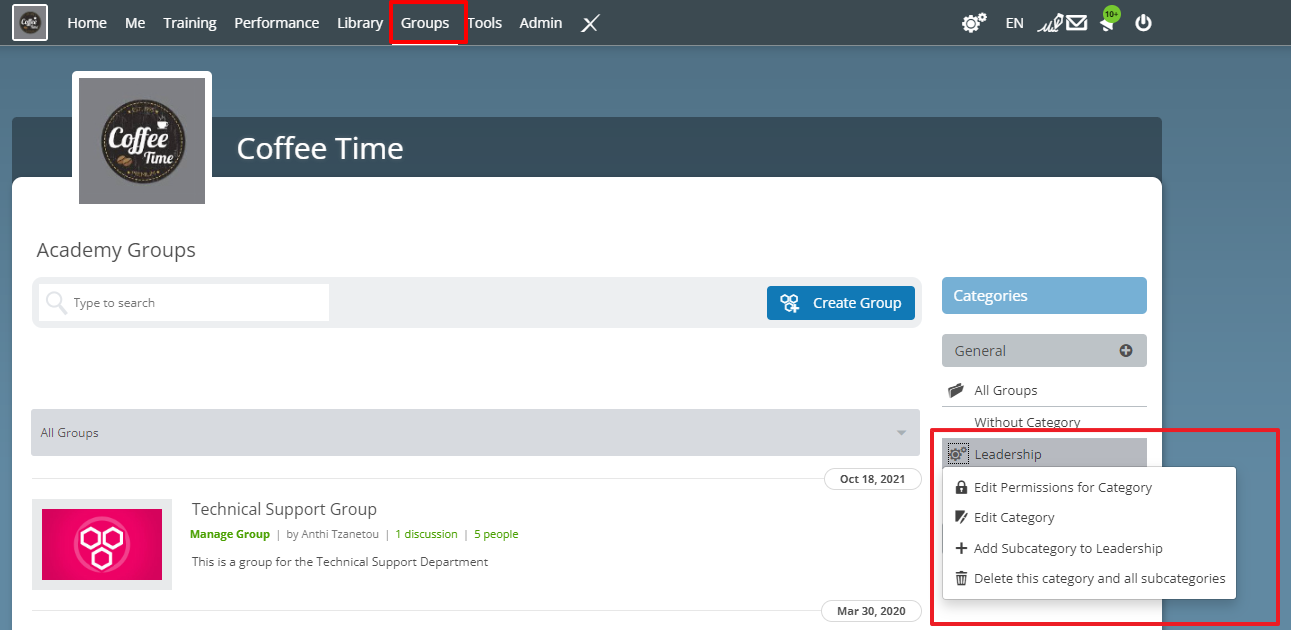1291x630 pixels.
Task: Open the Groups menu
Action: (425, 23)
